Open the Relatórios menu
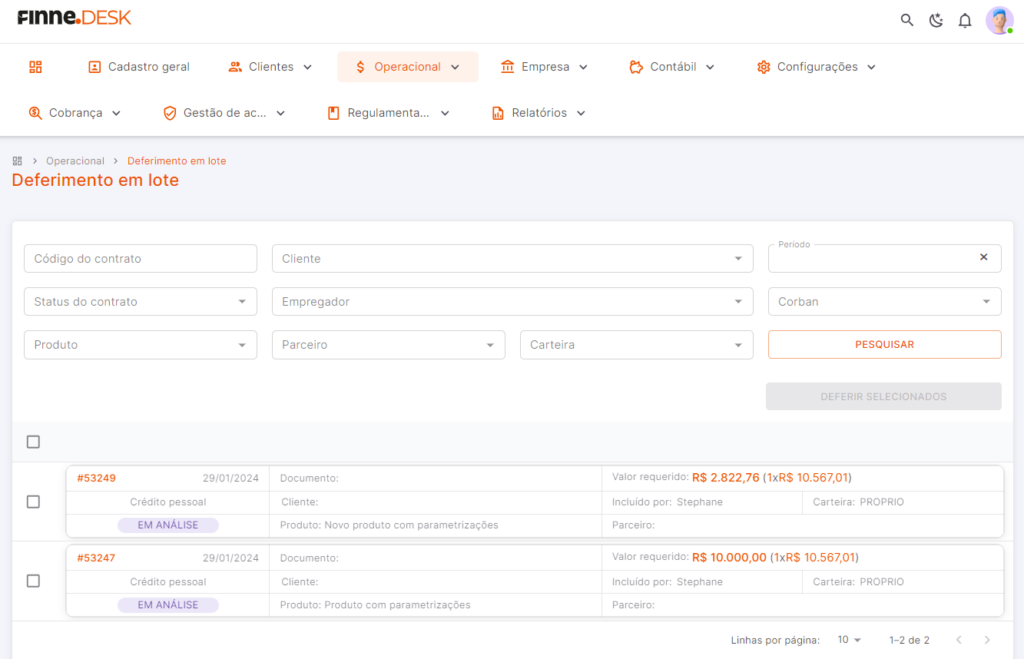1024x659 pixels. point(539,113)
